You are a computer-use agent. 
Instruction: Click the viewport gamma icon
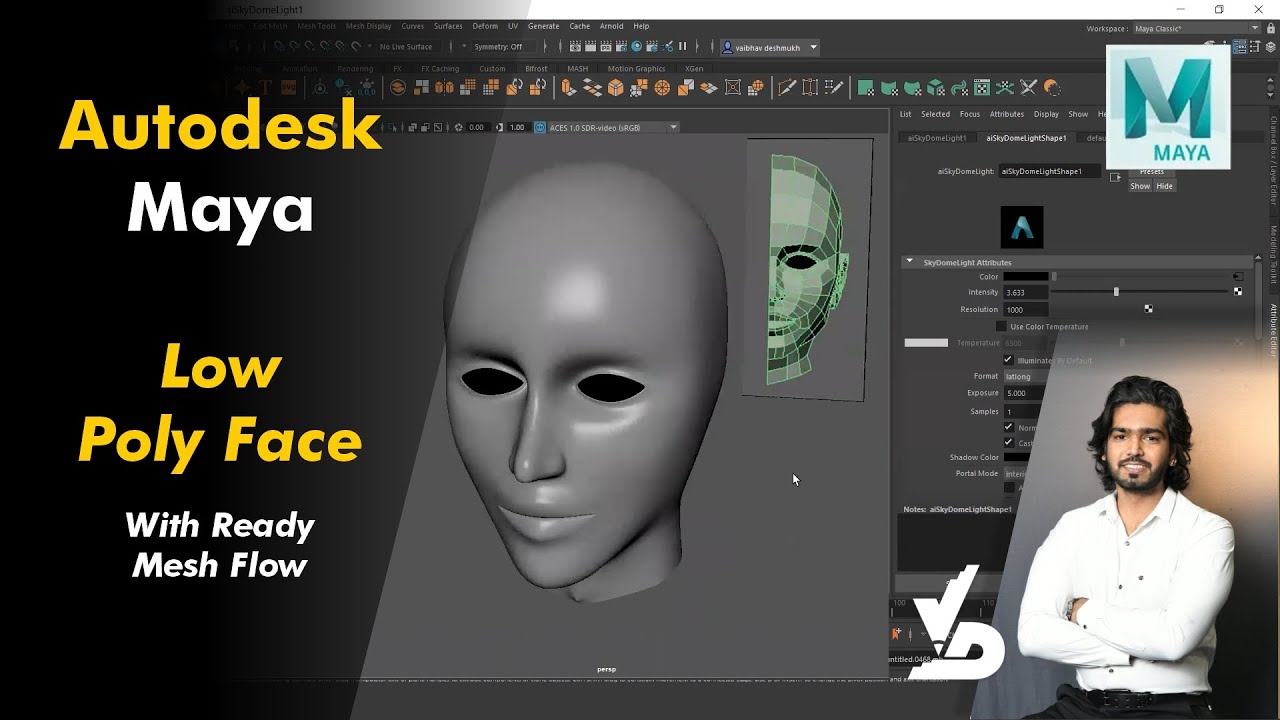pyautogui.click(x=499, y=127)
